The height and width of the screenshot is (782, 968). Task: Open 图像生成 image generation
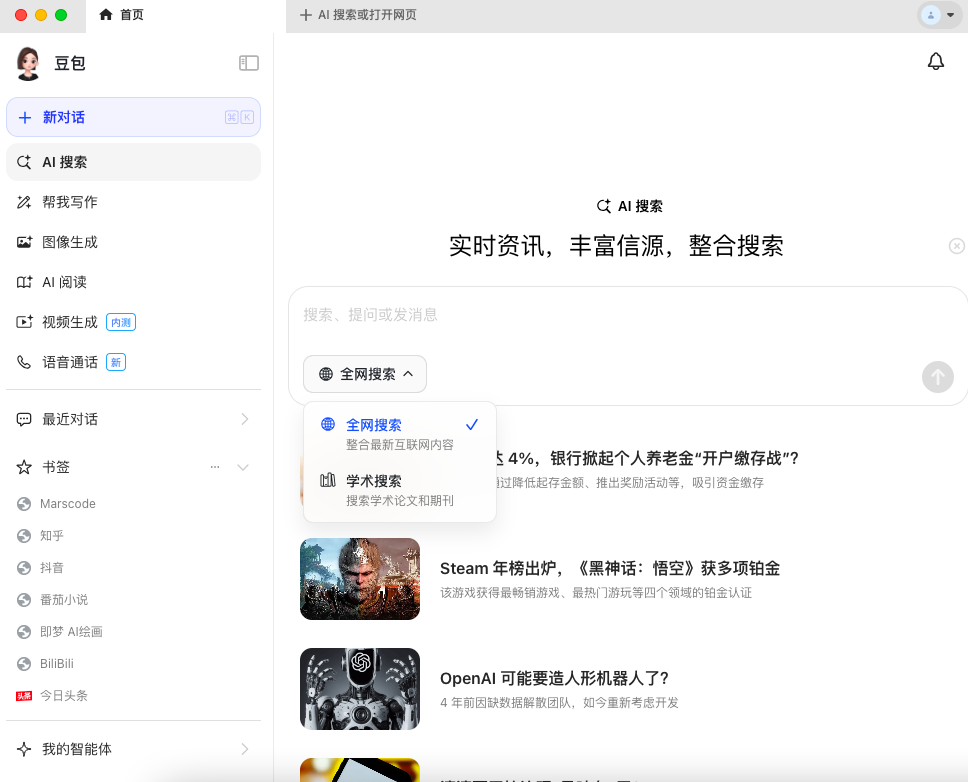coord(133,242)
